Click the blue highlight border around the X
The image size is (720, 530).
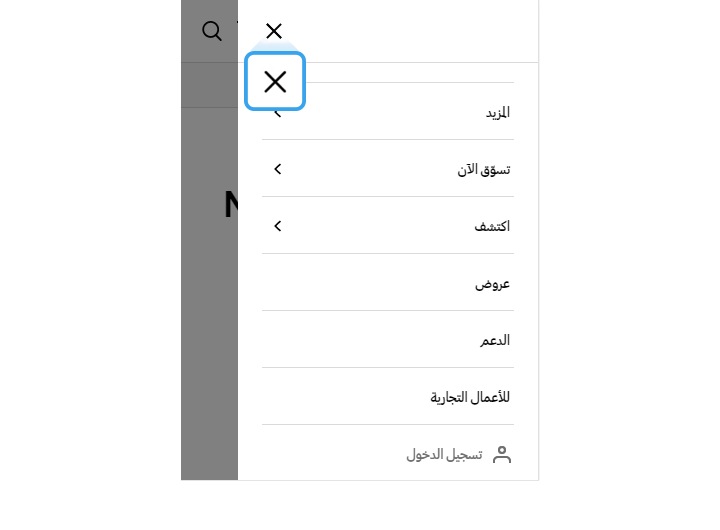tap(275, 54)
